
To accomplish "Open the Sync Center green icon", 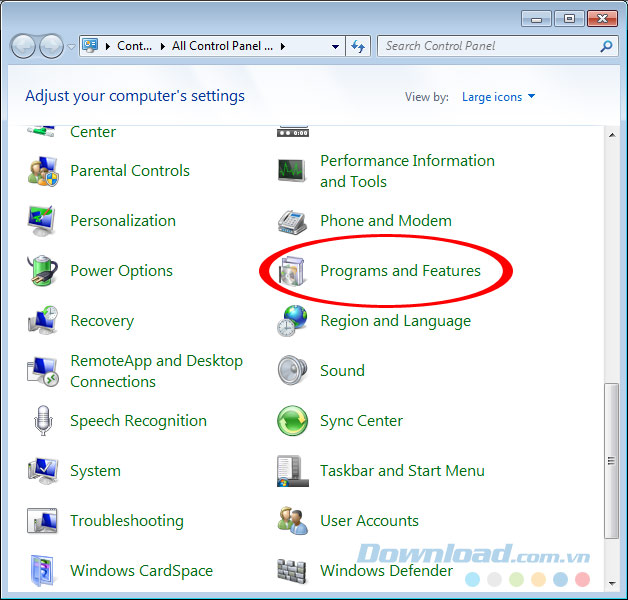I will [x=292, y=421].
